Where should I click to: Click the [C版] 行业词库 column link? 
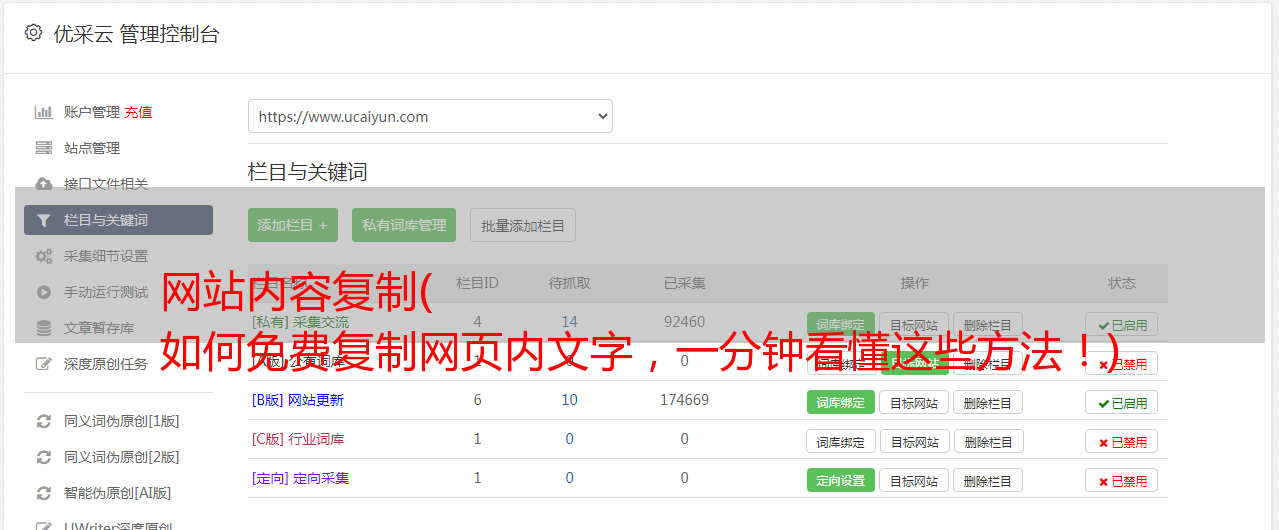pos(298,439)
